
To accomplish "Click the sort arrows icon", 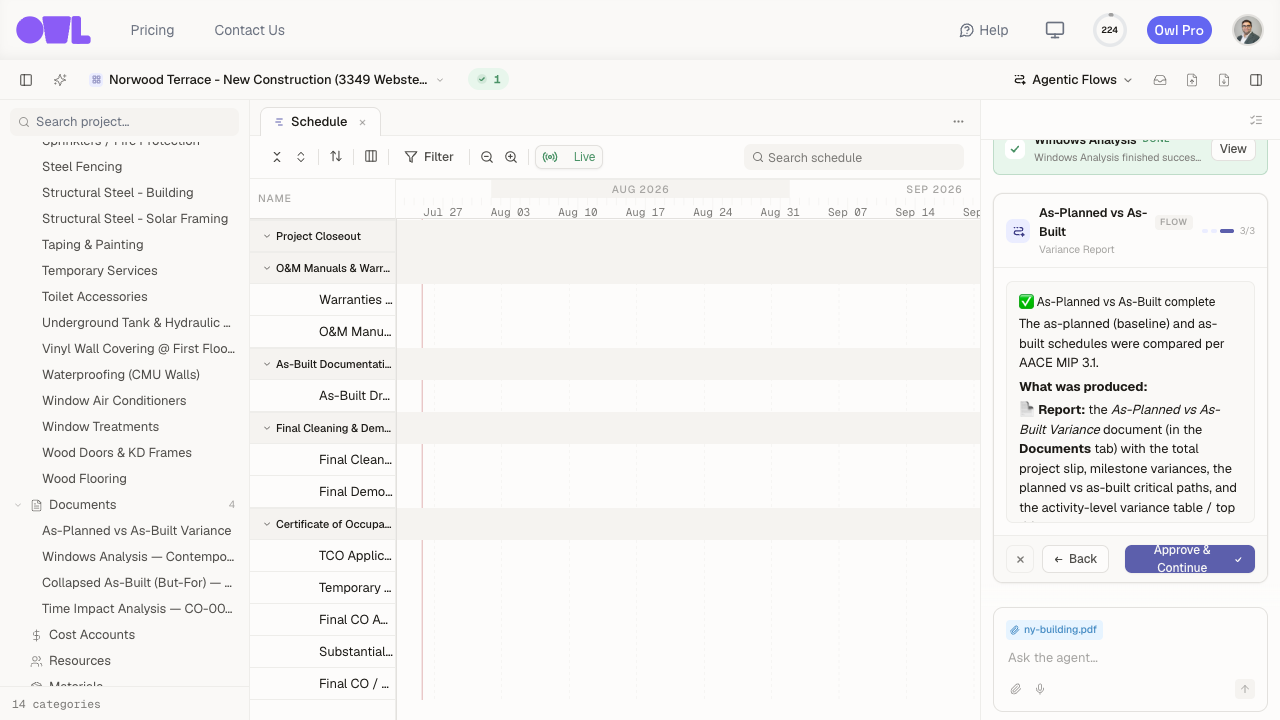I will (336, 157).
